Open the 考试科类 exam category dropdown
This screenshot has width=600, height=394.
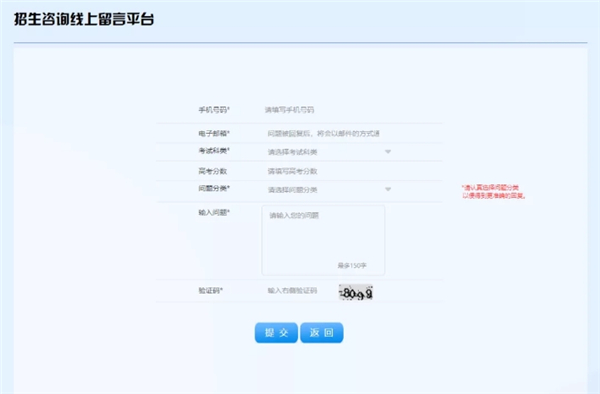329,152
